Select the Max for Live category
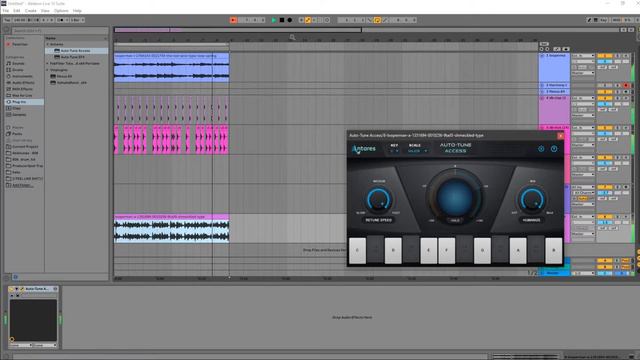Image resolution: width=640 pixels, height=360 pixels. pyautogui.click(x=21, y=96)
